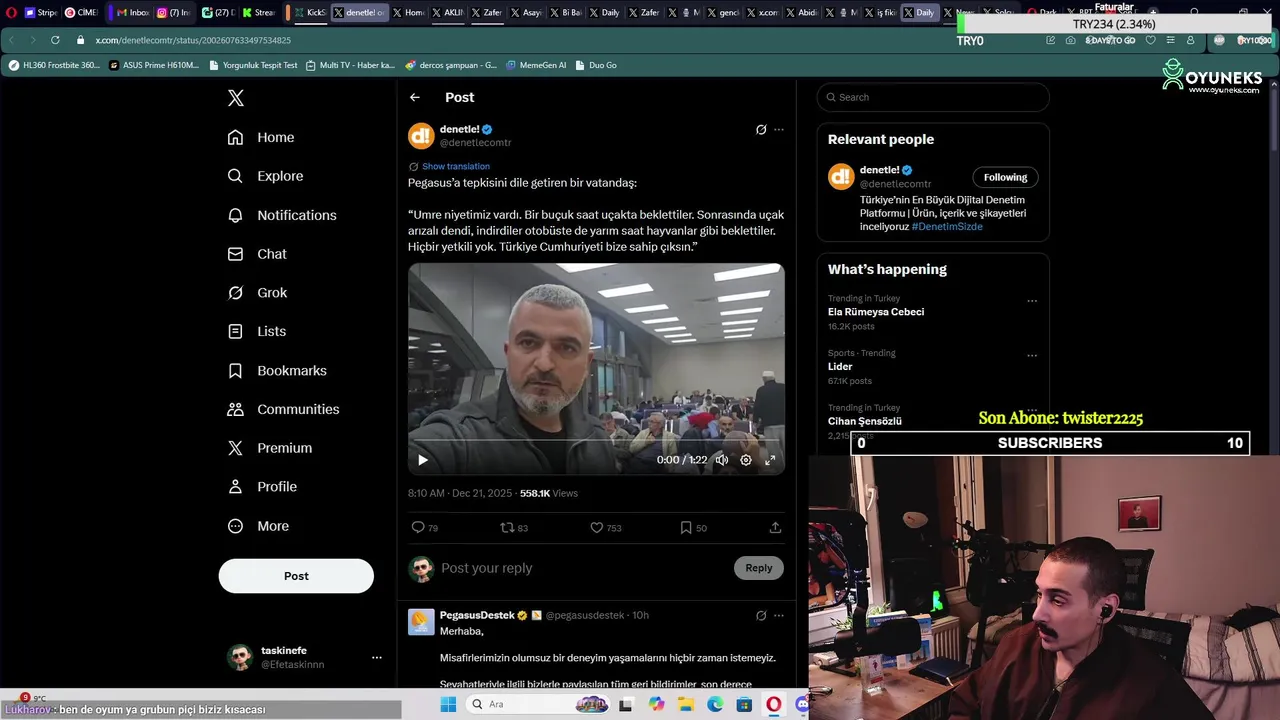Click the white Post button
Screen dimensions: 1280x720
(x=296, y=576)
